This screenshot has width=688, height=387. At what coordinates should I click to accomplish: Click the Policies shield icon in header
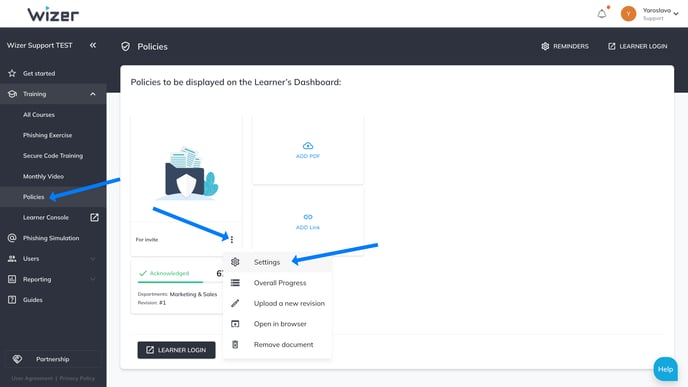(125, 47)
